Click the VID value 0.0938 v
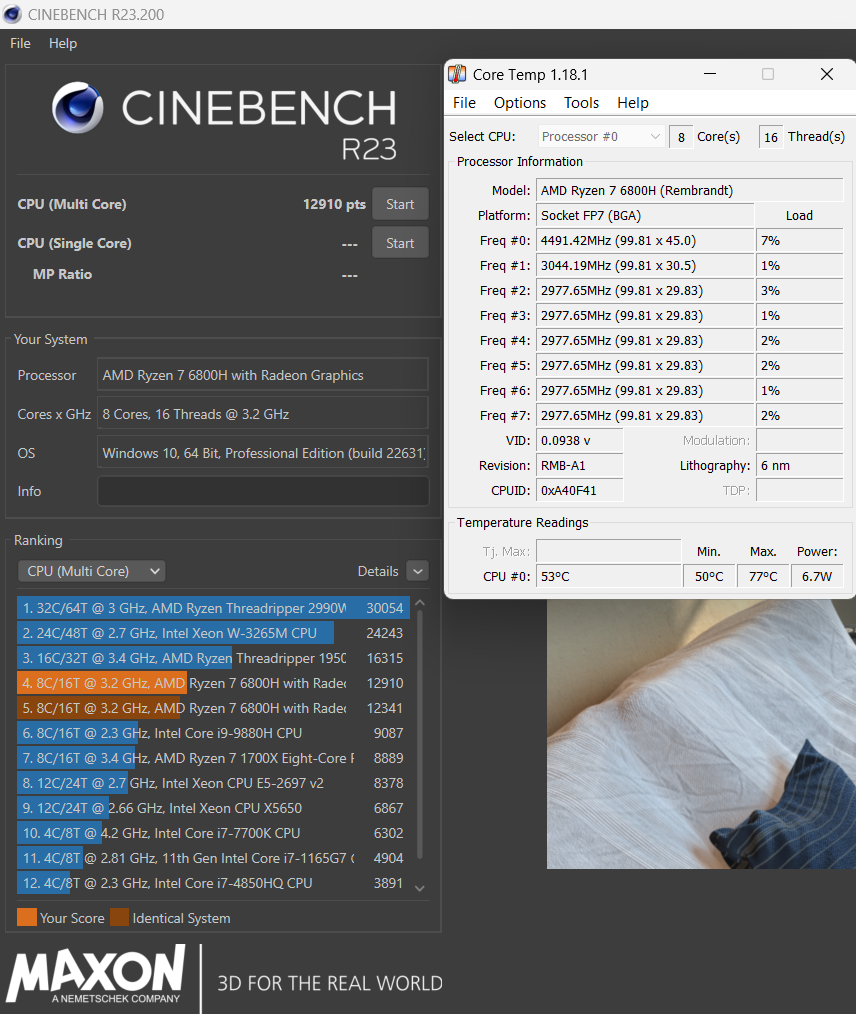Screen dimensions: 856x1014 [x=580, y=440]
